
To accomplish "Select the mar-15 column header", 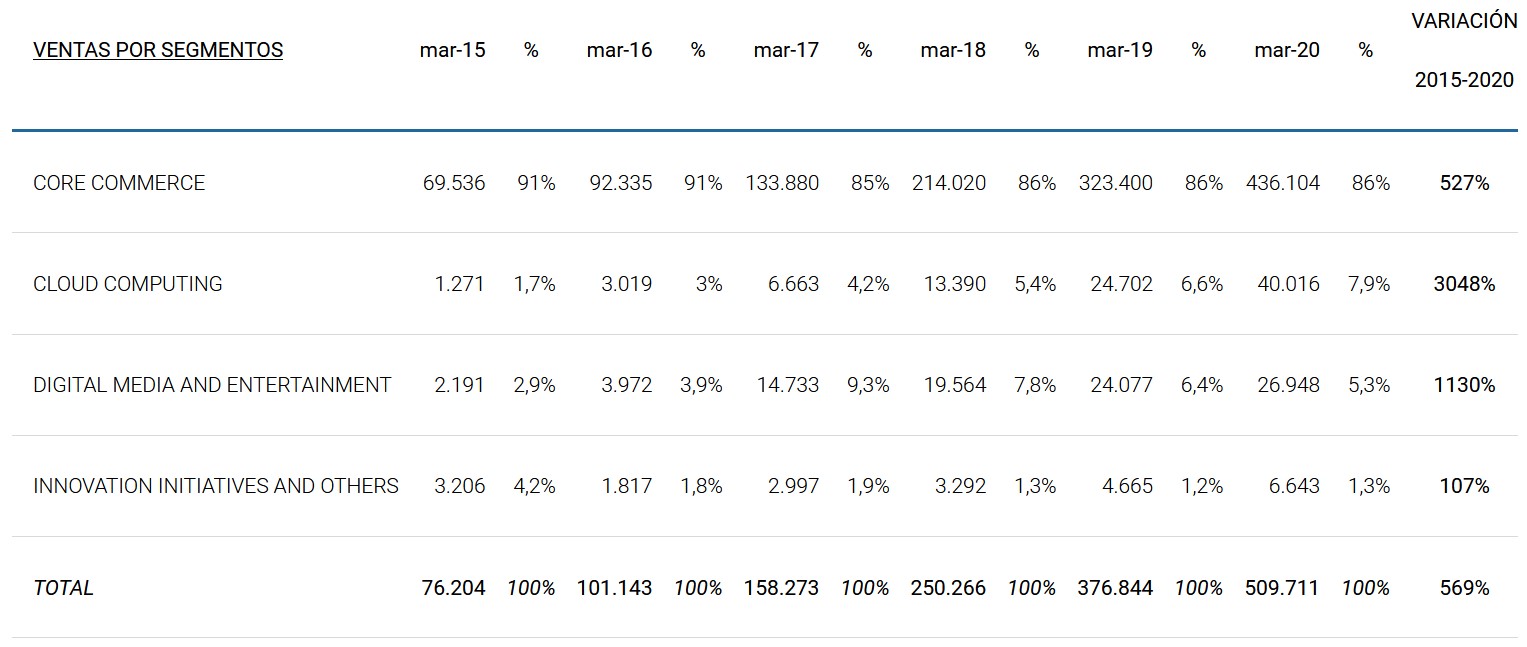I will [x=452, y=50].
